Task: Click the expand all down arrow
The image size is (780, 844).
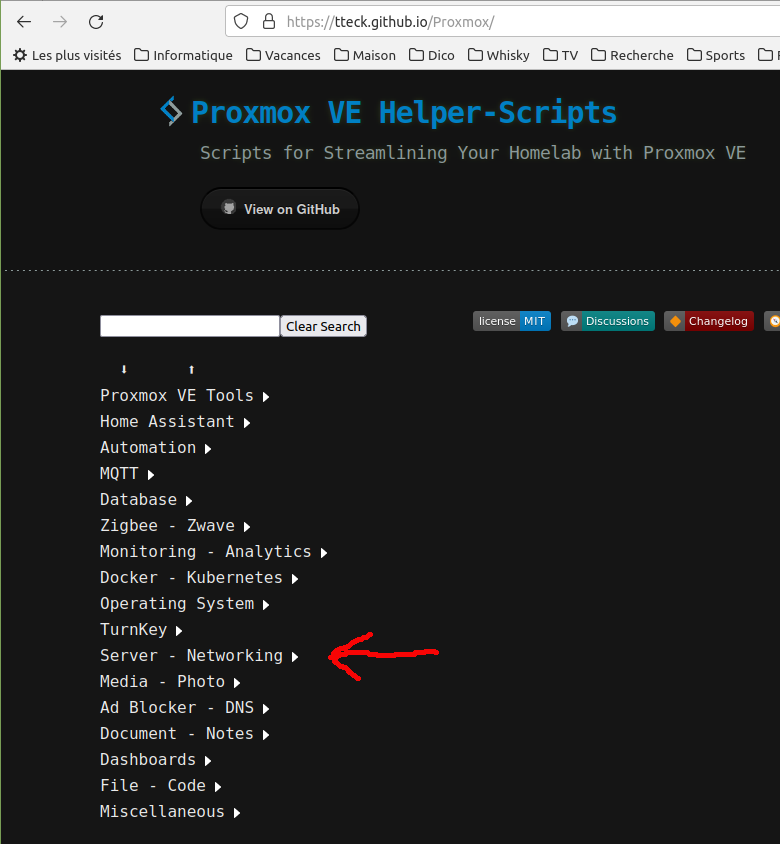Action: [124, 369]
